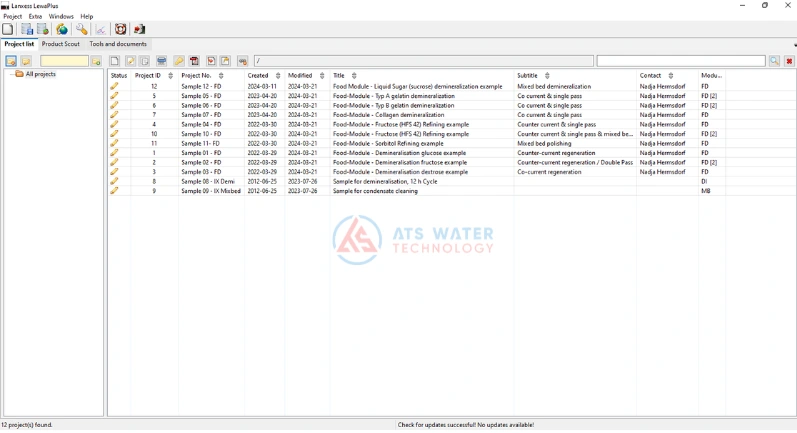Click the PDF export icon in project toolbar

(194, 61)
